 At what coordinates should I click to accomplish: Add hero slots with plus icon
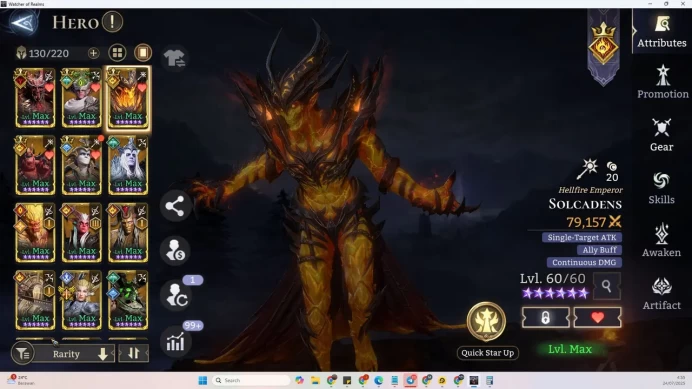click(x=93, y=53)
